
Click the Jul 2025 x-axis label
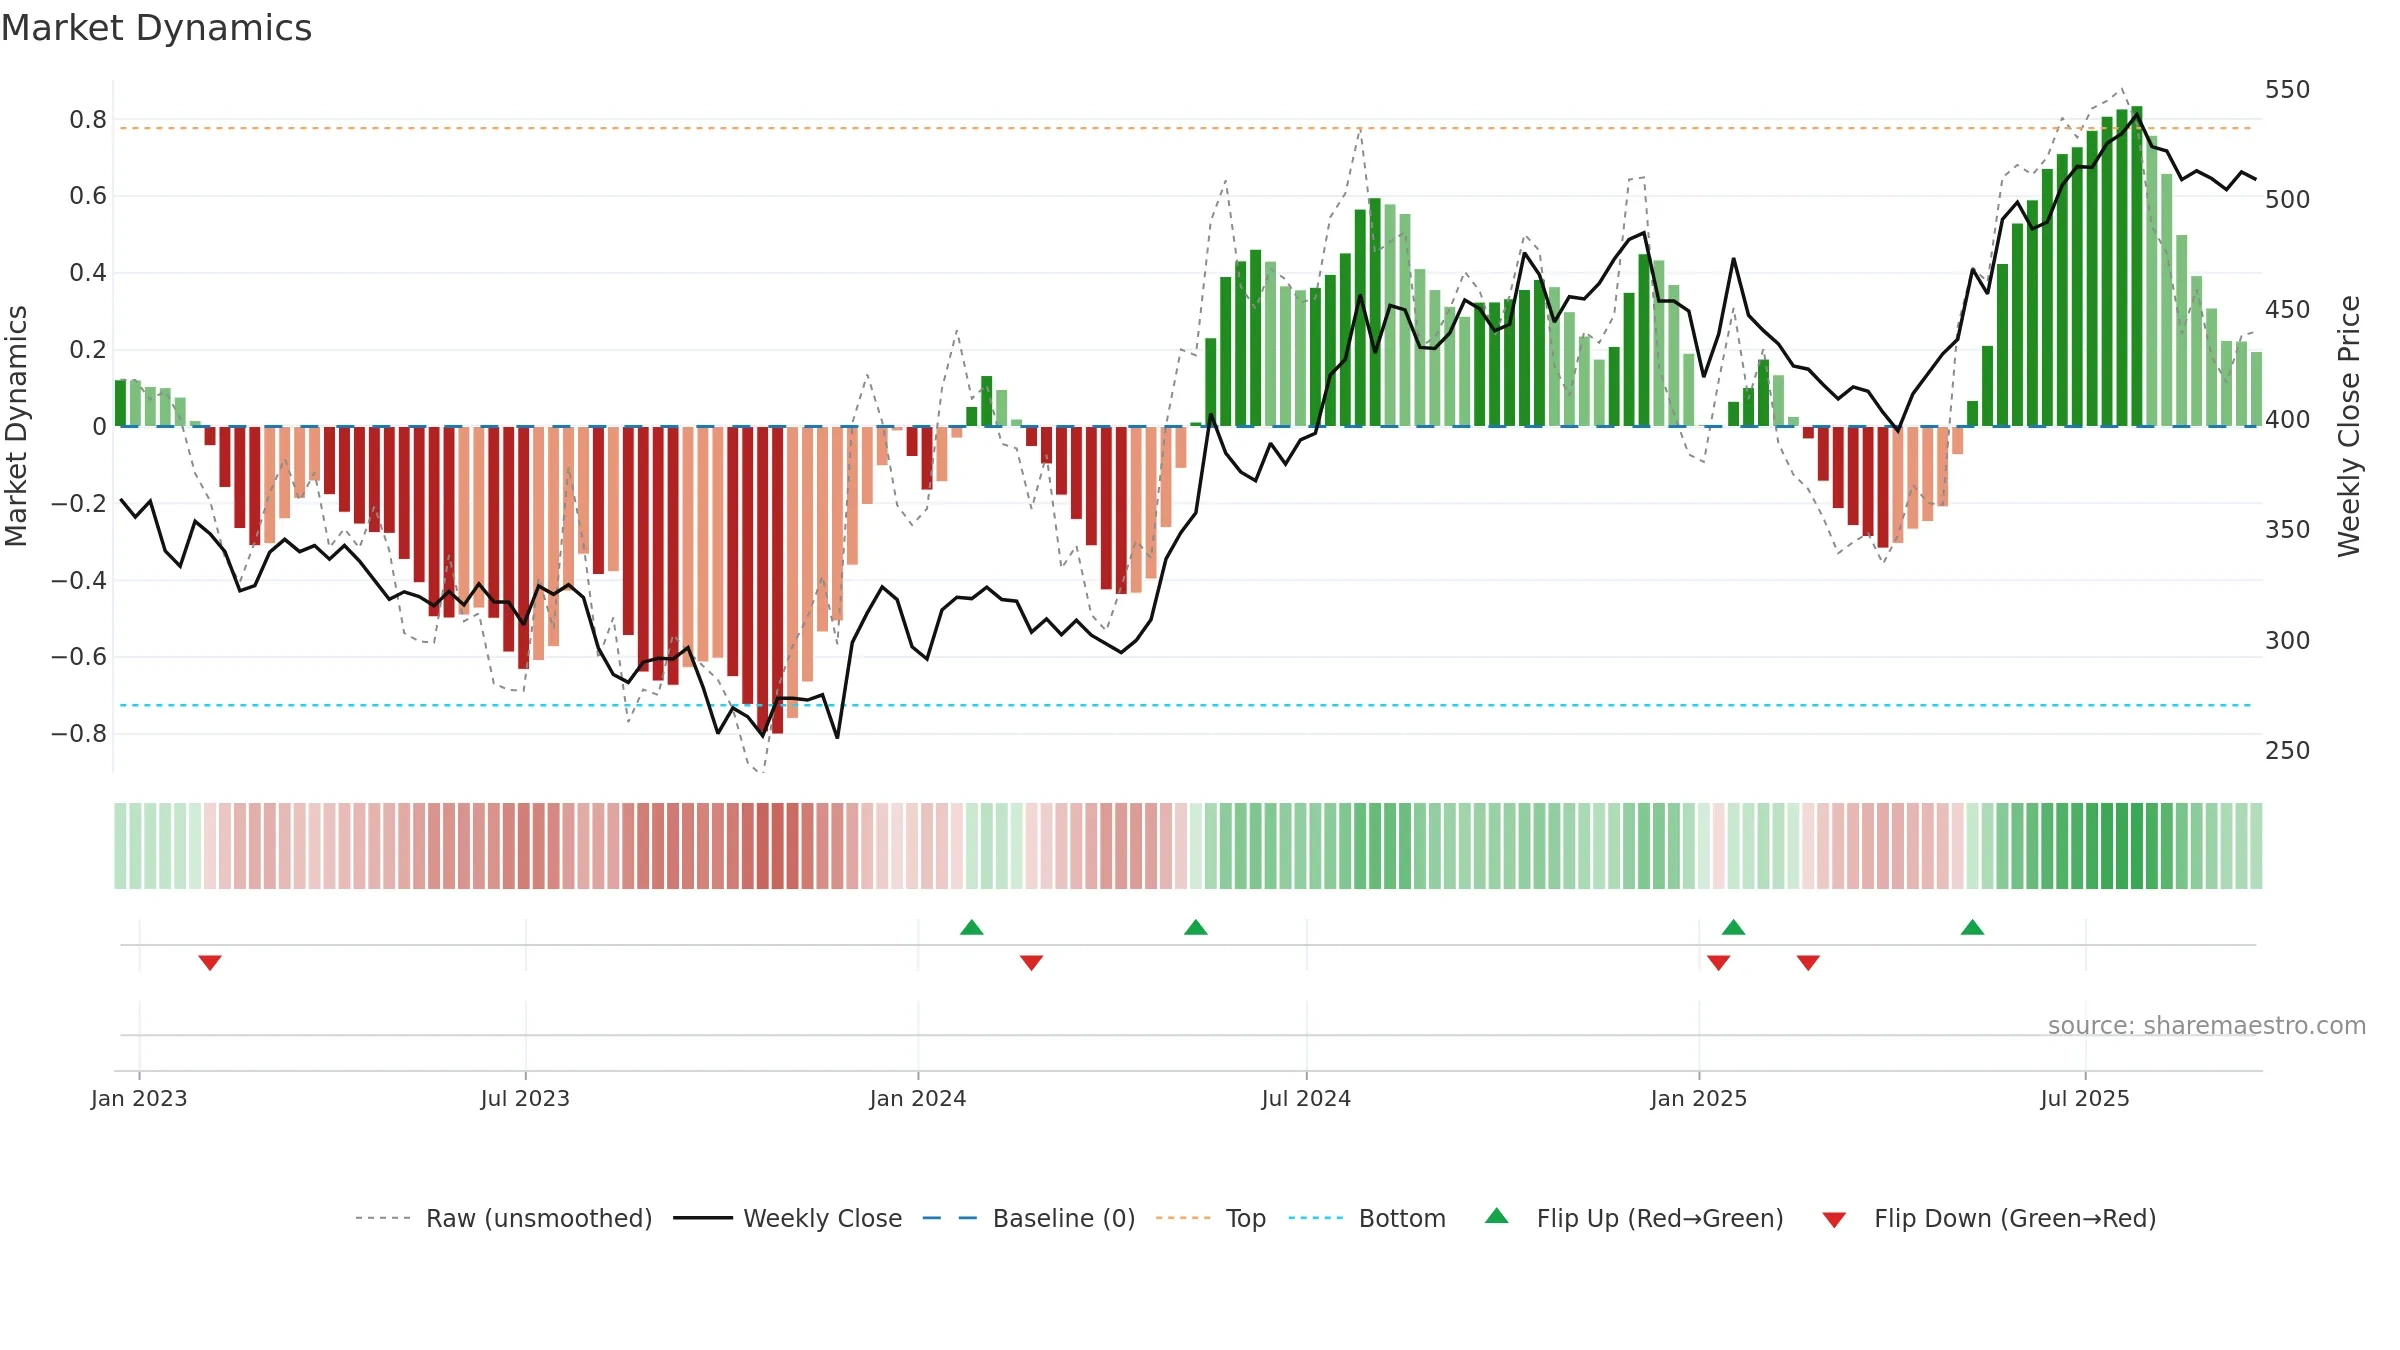(2085, 1099)
